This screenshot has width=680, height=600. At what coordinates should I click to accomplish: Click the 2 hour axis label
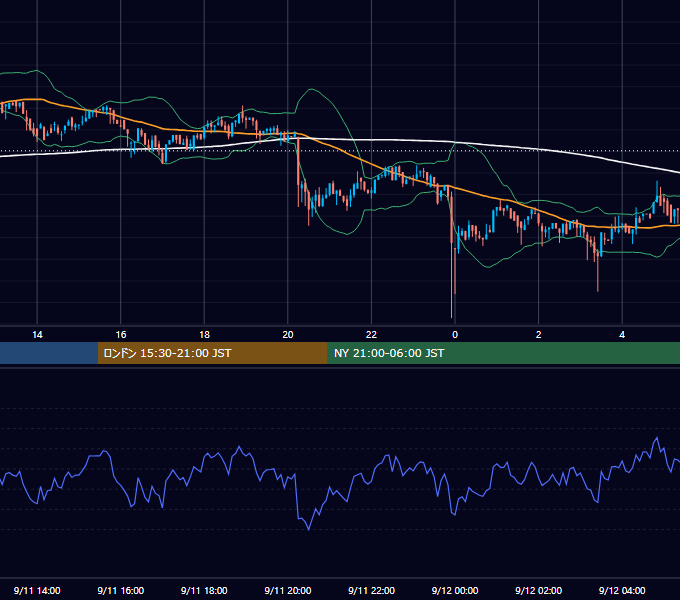539,335
